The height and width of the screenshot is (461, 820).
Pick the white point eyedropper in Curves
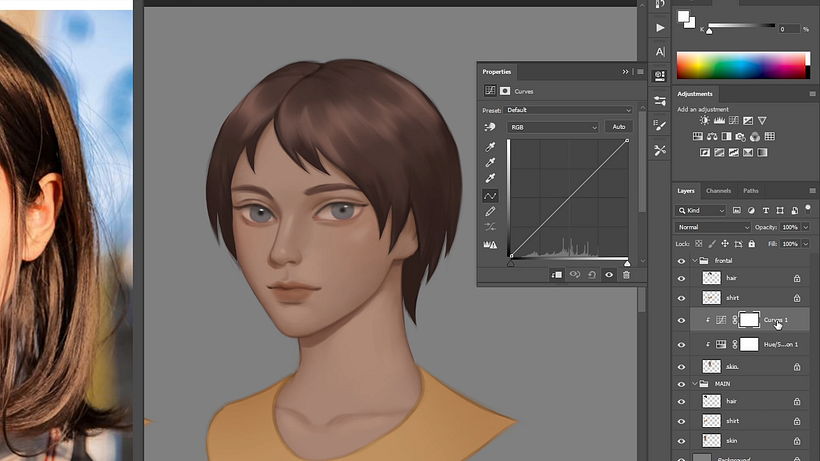[x=490, y=178]
